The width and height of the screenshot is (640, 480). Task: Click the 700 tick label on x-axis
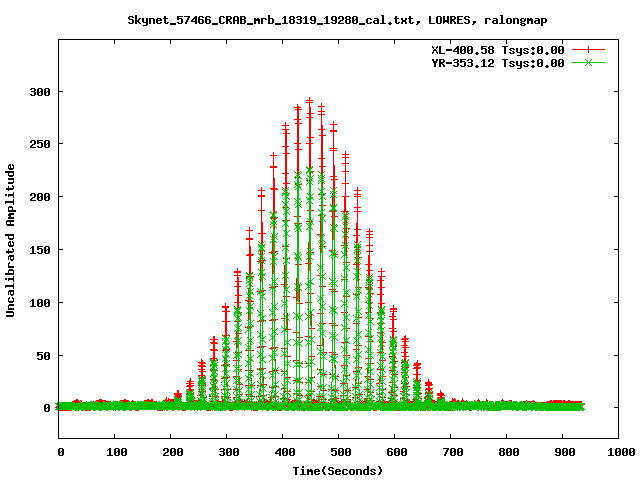tap(453, 452)
